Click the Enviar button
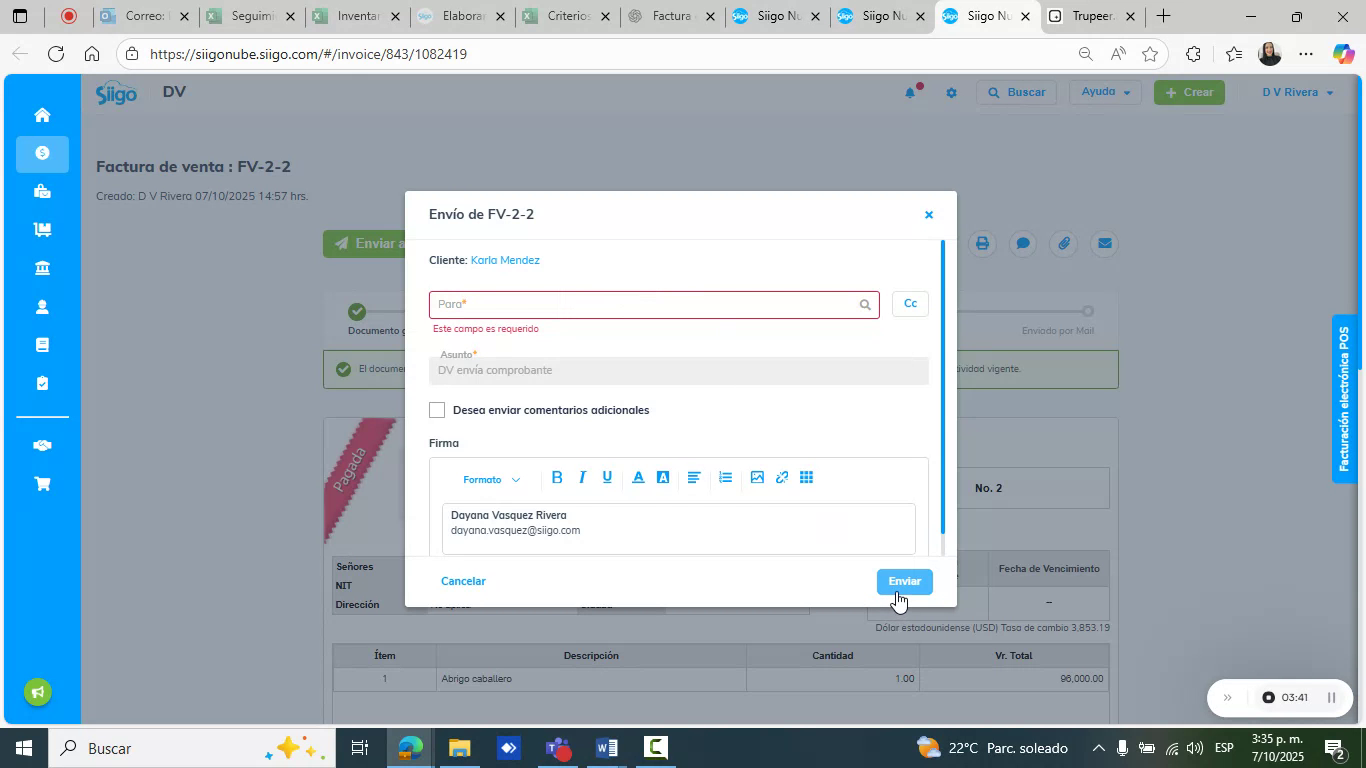 (x=905, y=582)
